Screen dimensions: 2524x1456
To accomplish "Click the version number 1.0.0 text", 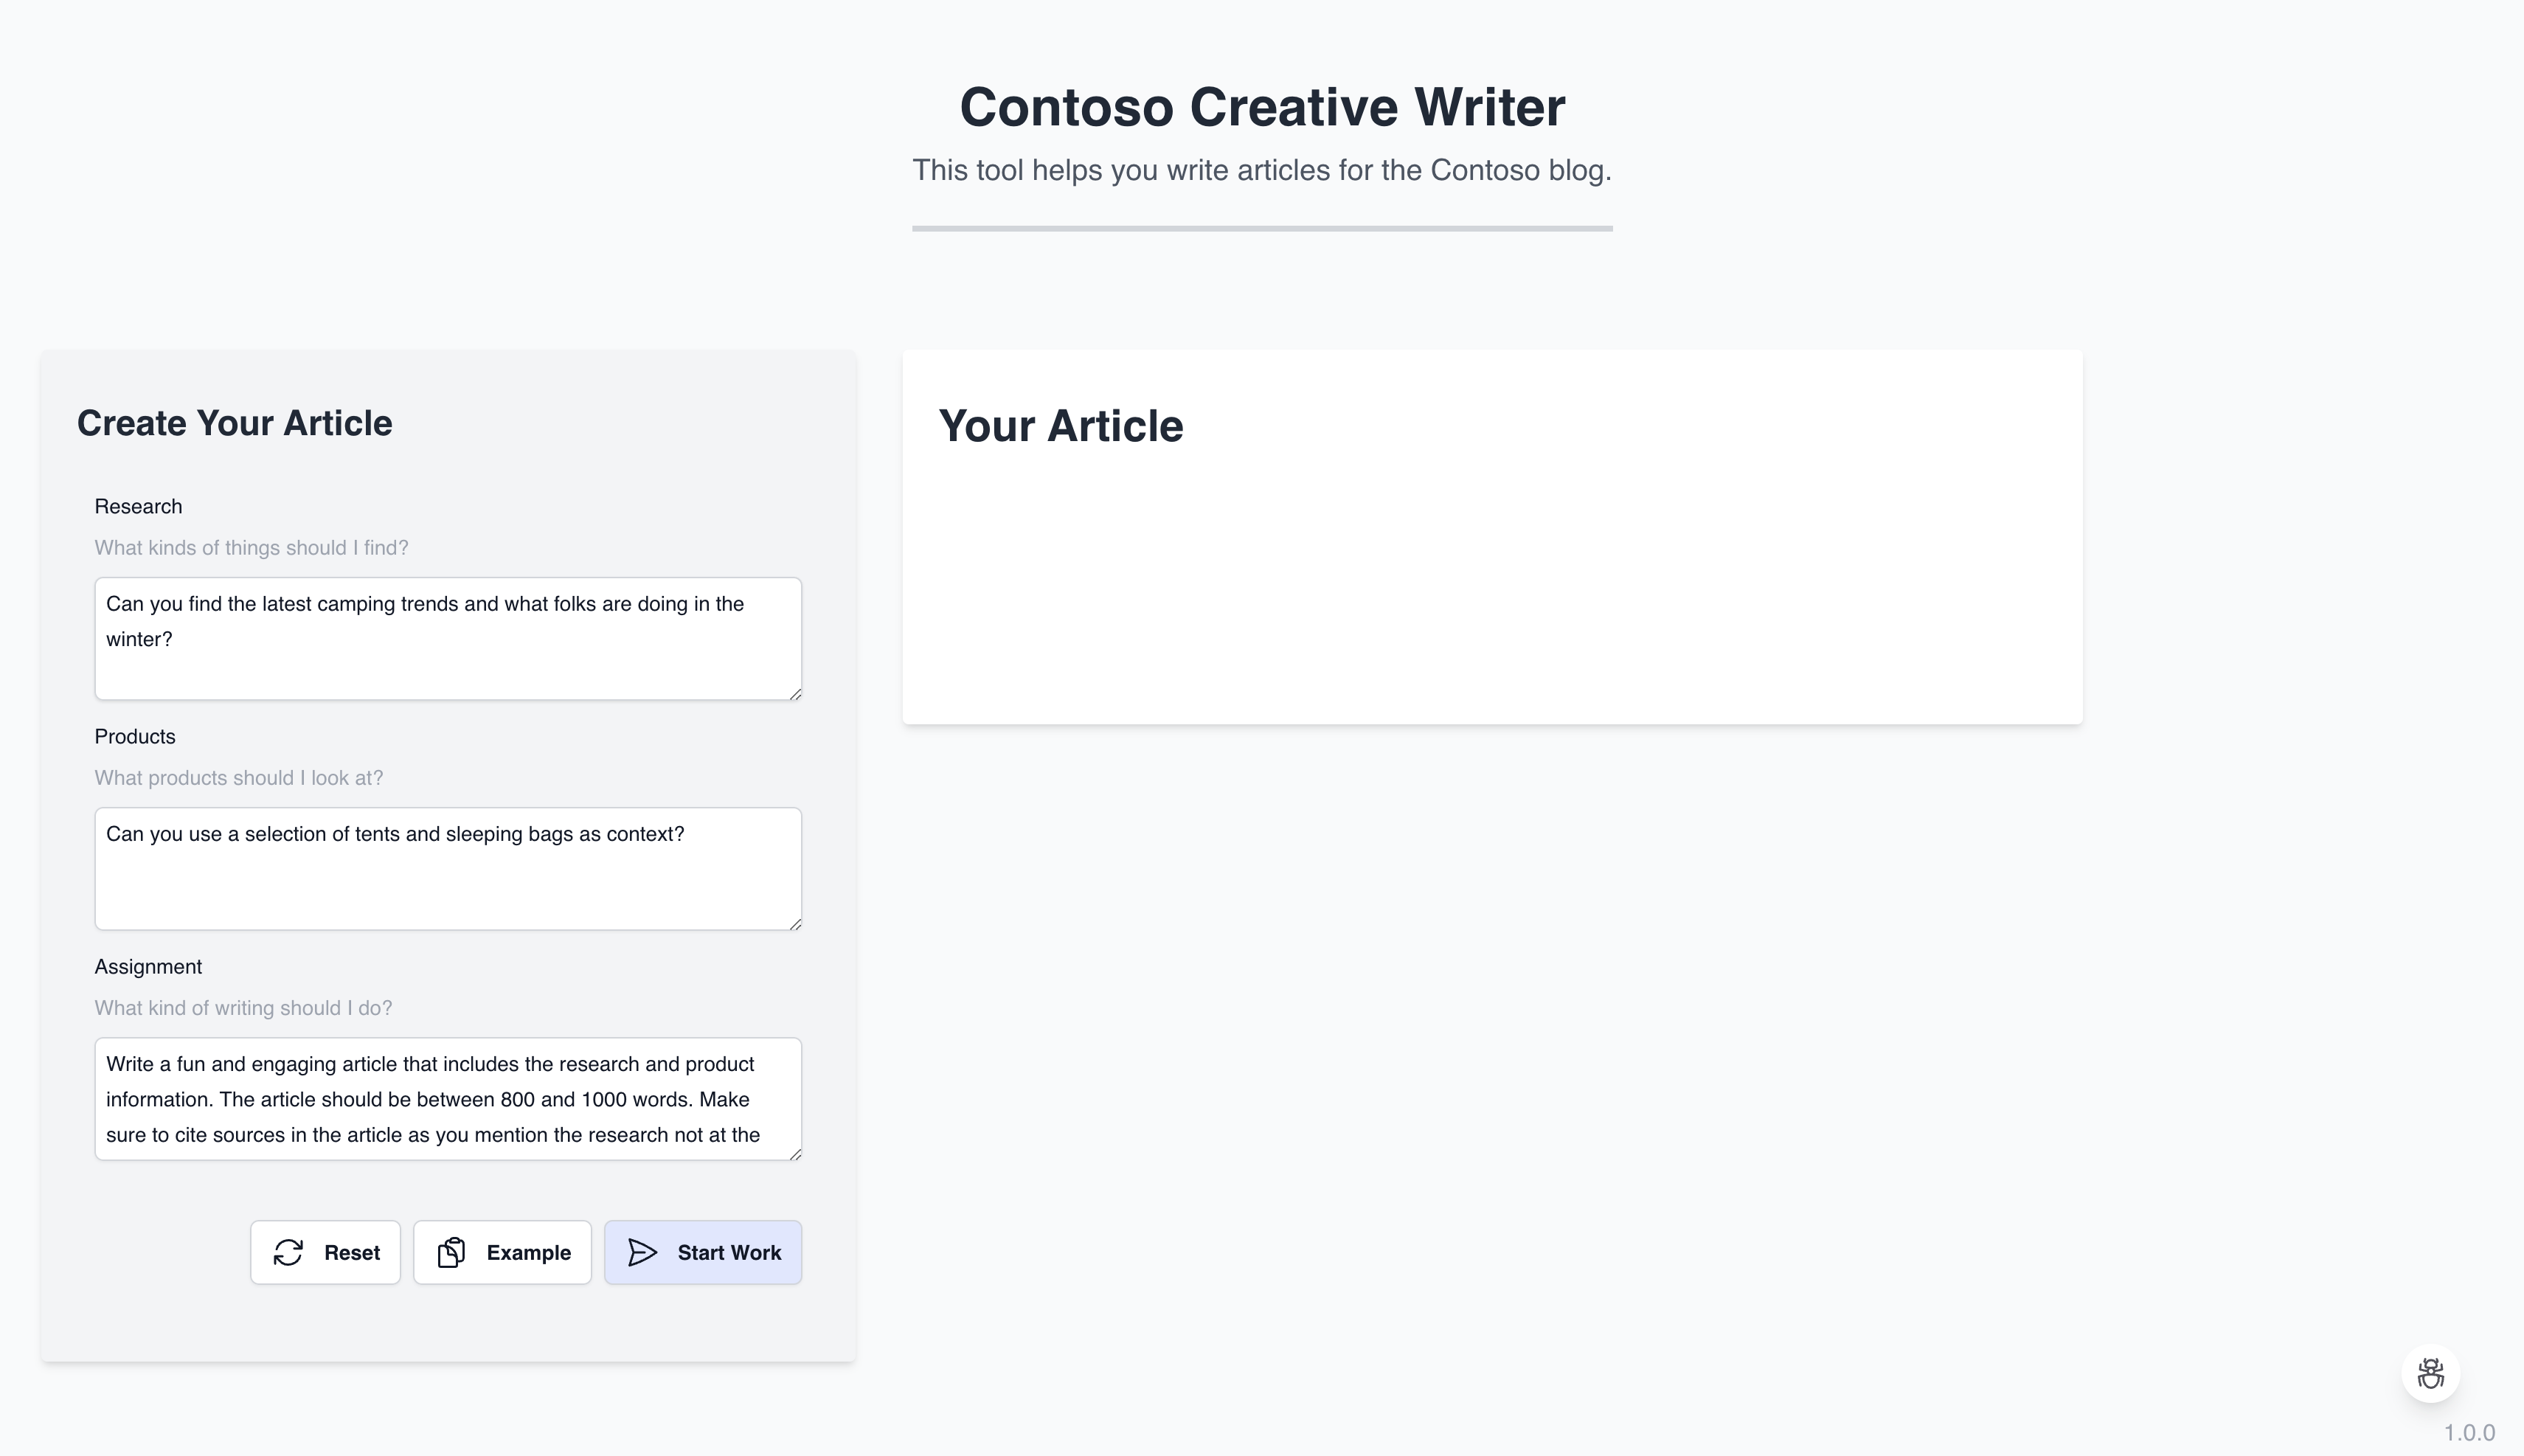I will tap(2469, 1433).
